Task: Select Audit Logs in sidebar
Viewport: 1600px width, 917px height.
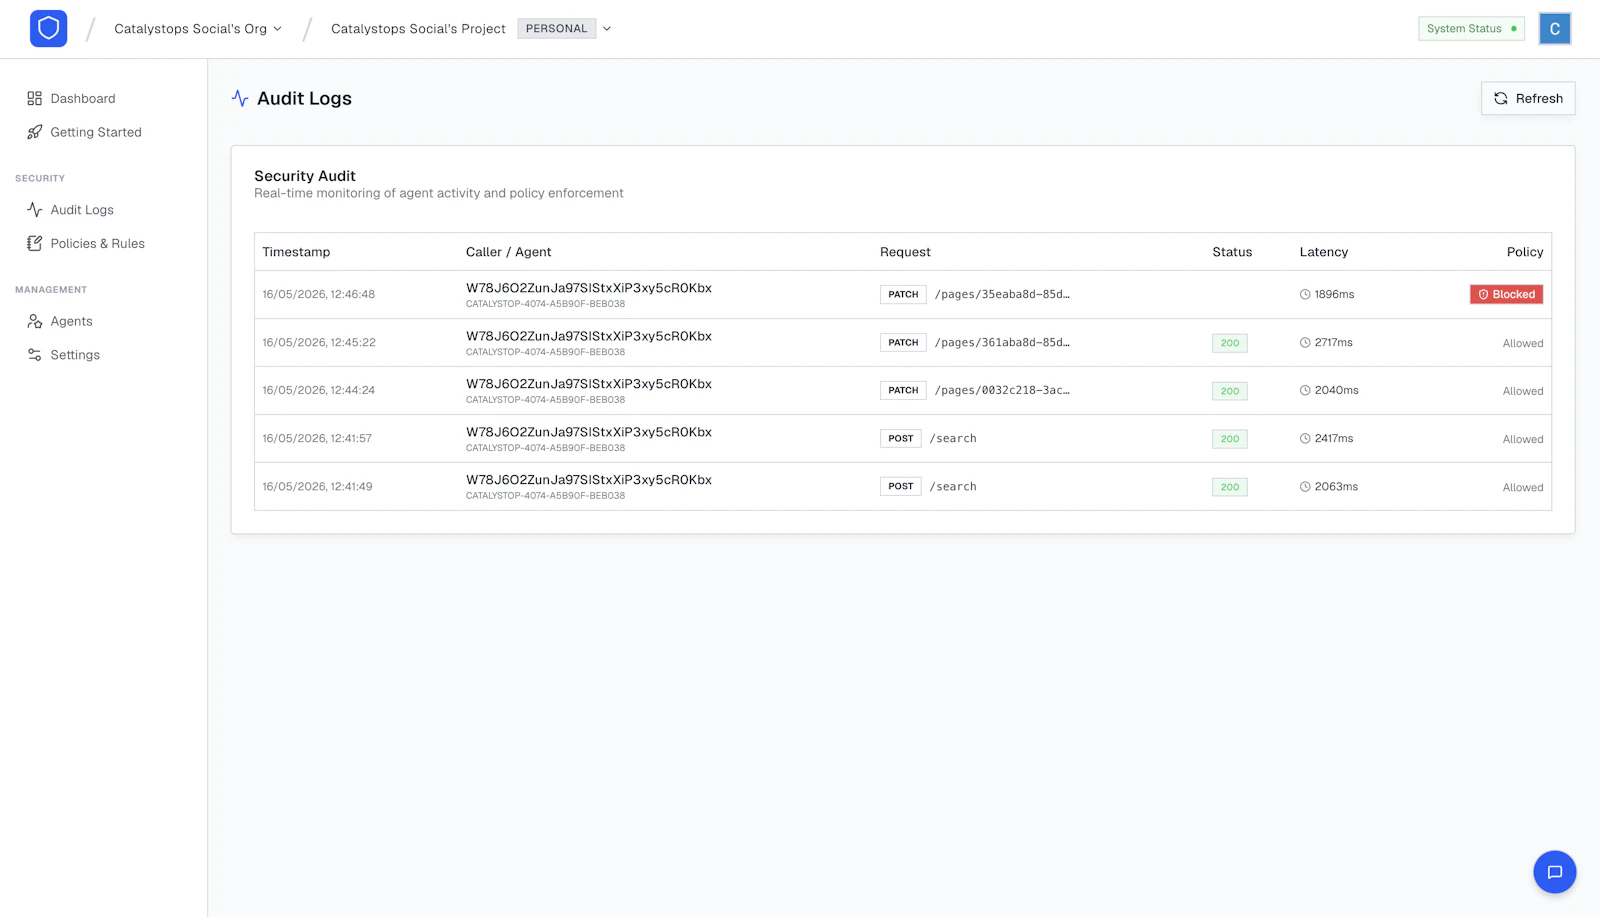Action: coord(82,210)
